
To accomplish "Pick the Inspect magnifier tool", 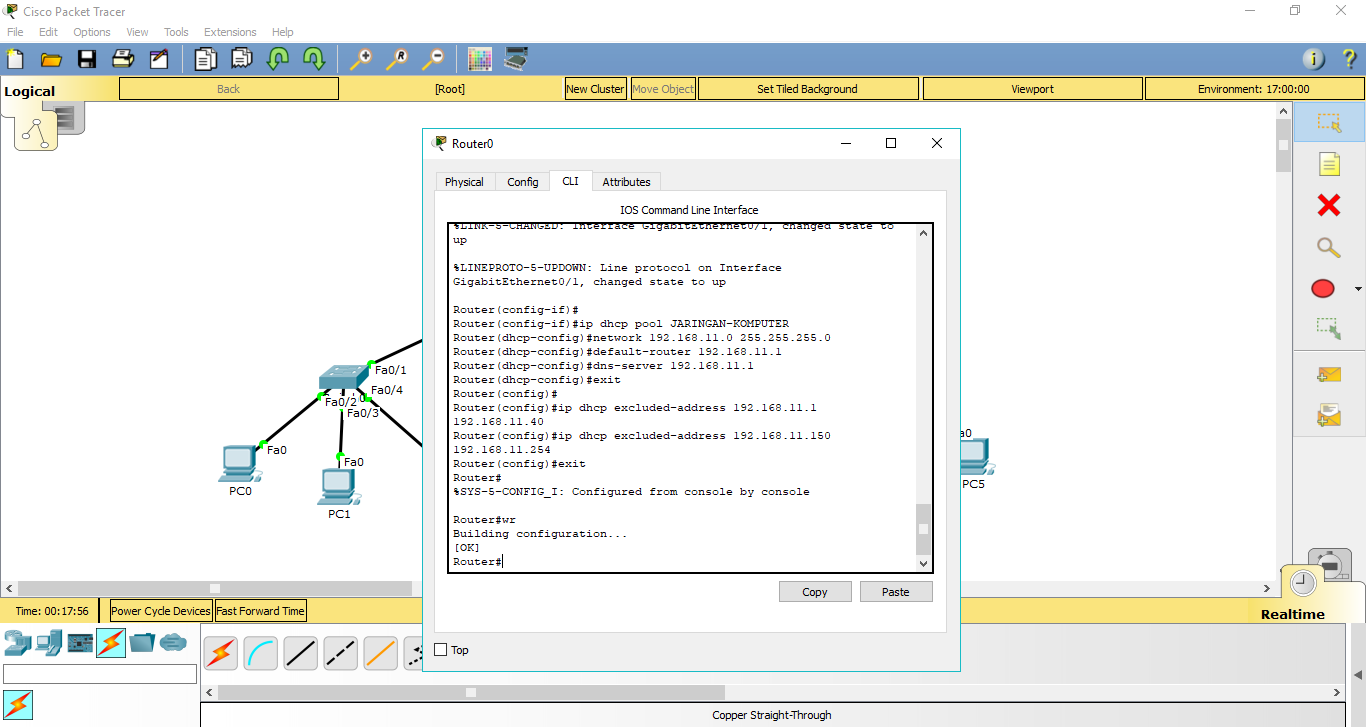I will [1329, 247].
